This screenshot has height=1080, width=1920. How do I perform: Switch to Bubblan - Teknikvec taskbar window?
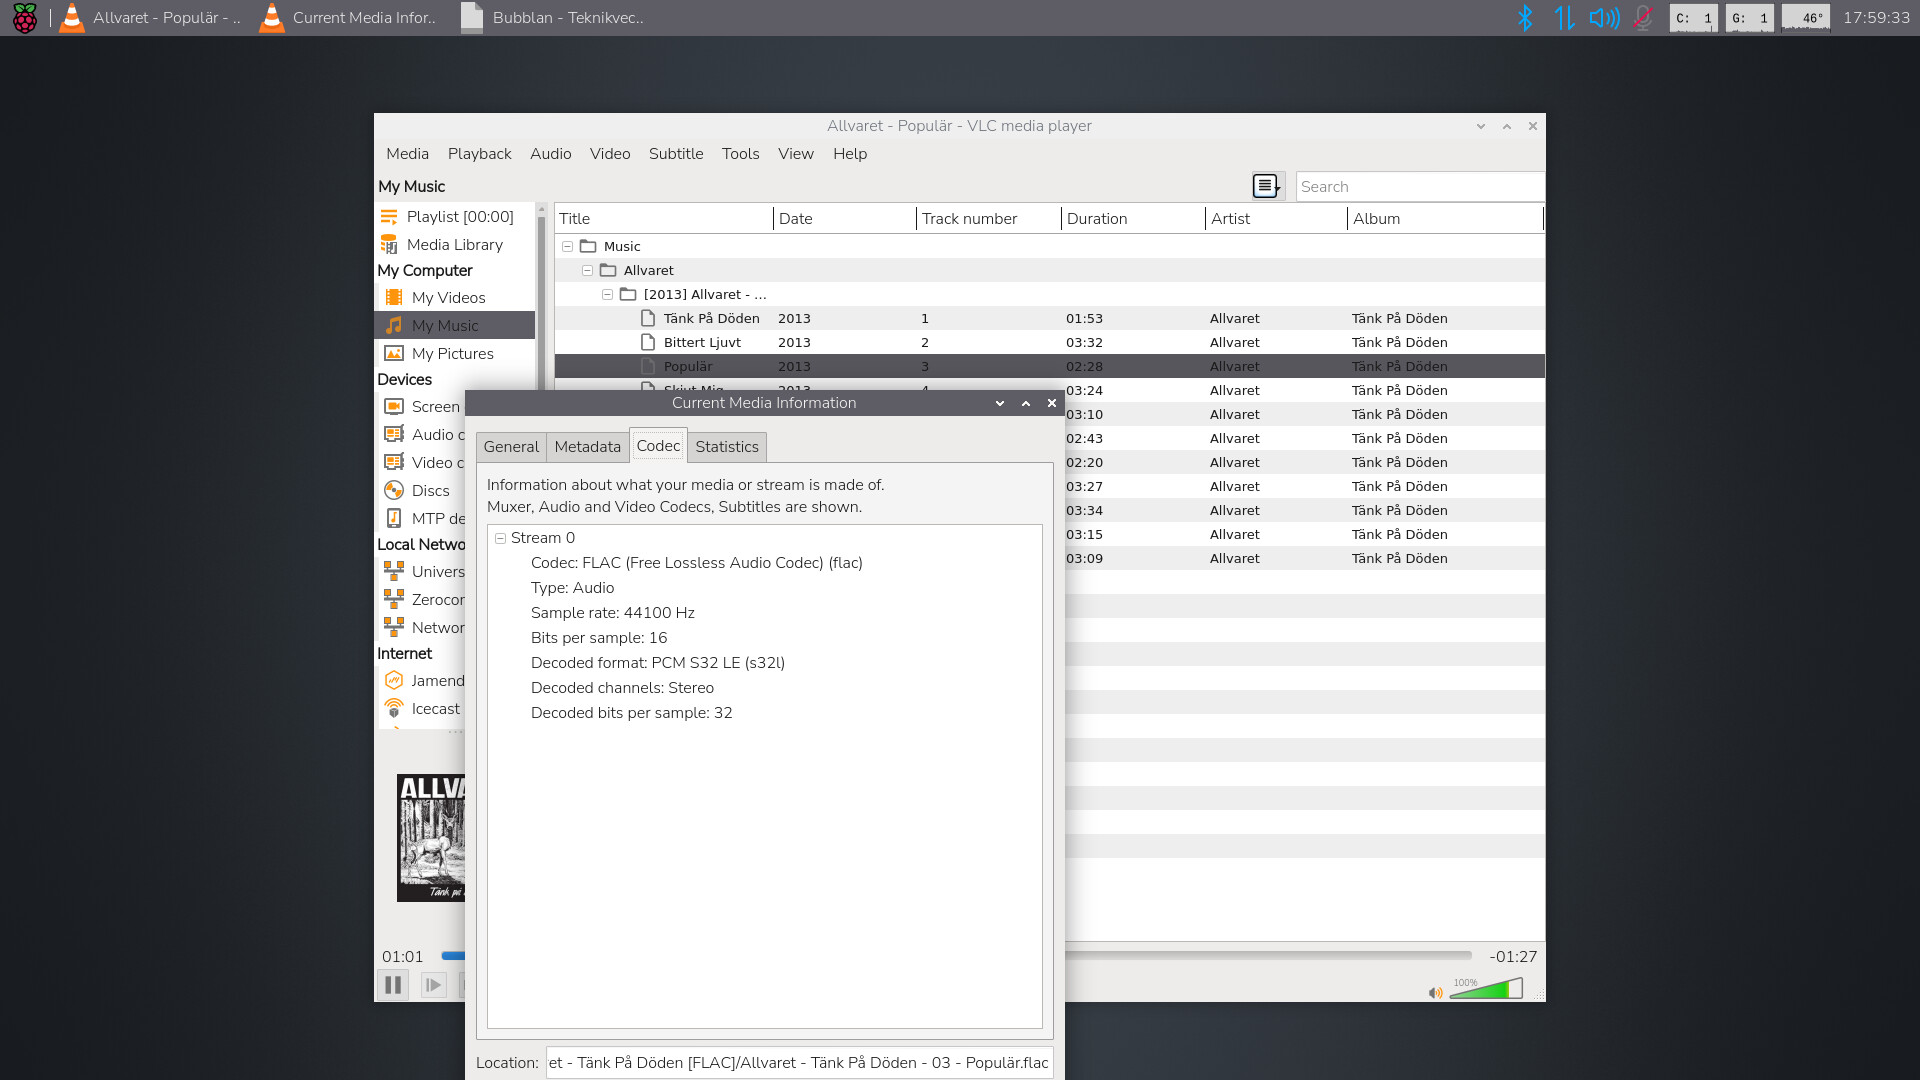tap(553, 18)
